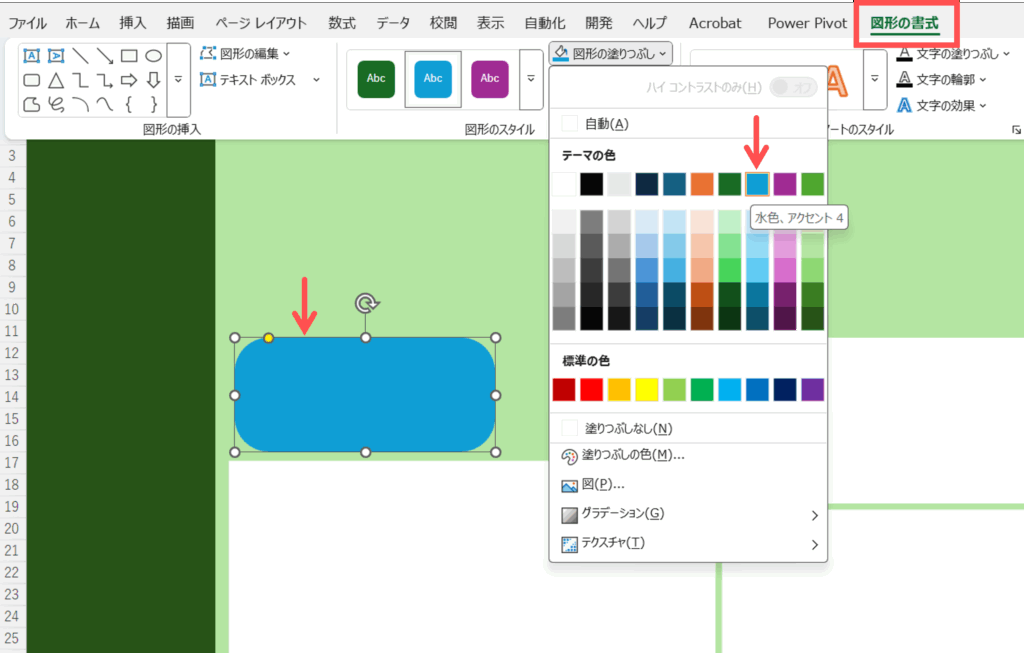Select the oval shape in the shapes gallery

click(x=153, y=56)
